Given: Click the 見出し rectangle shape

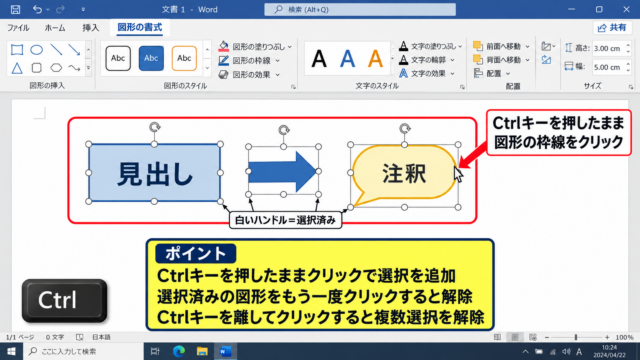Looking at the screenshot, I should tap(154, 173).
